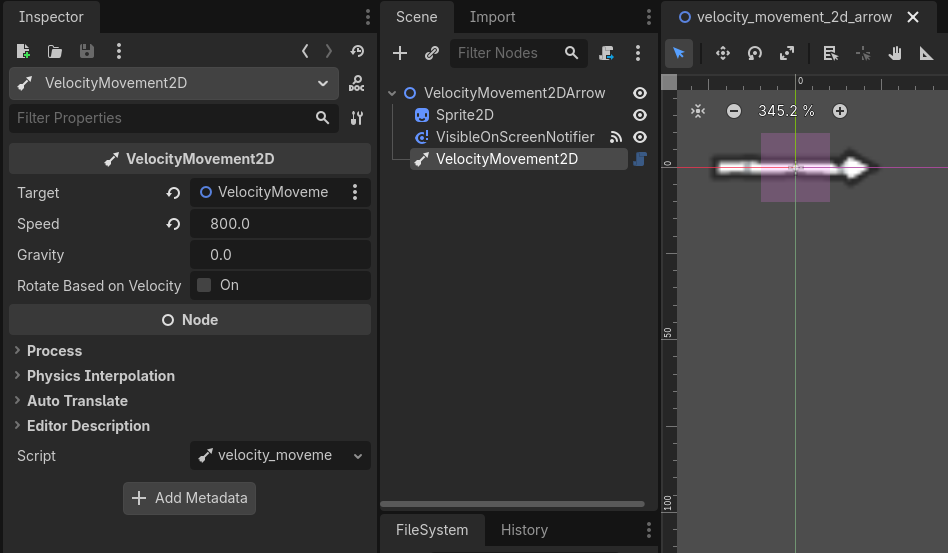Zoom in on the 2D viewport
This screenshot has height=553, width=948.
pos(840,111)
